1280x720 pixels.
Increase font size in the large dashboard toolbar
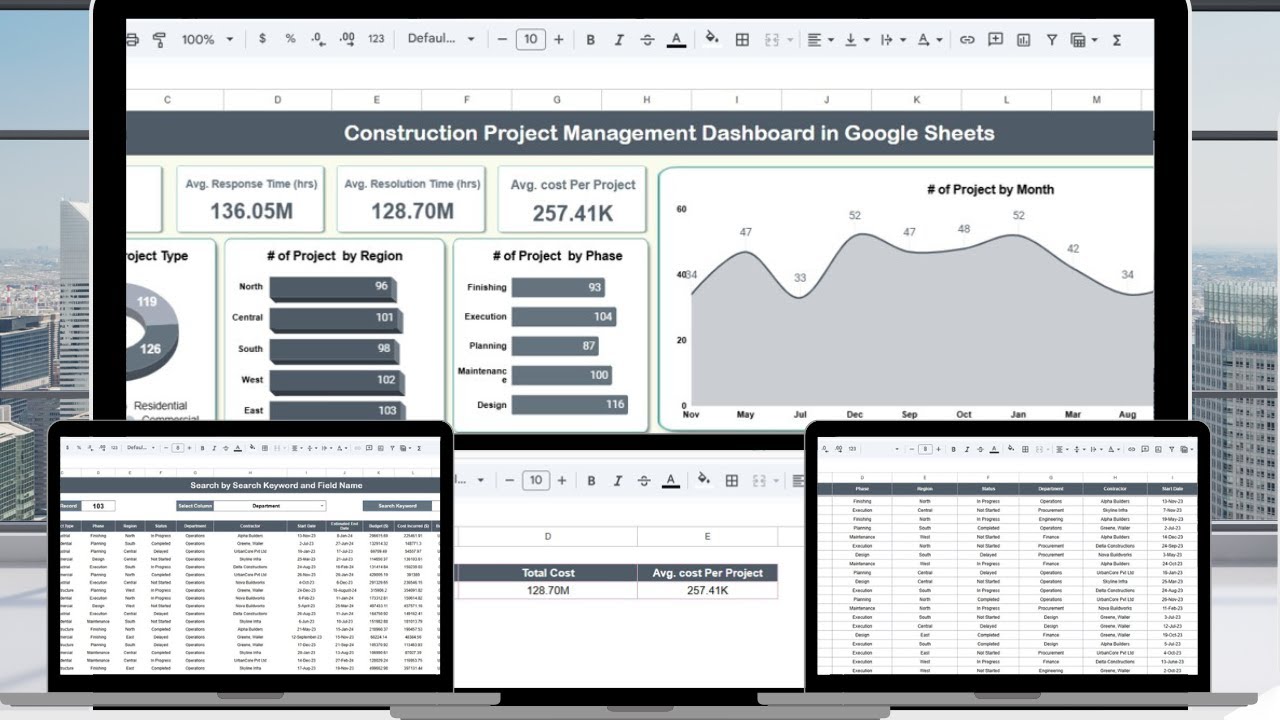tap(558, 39)
